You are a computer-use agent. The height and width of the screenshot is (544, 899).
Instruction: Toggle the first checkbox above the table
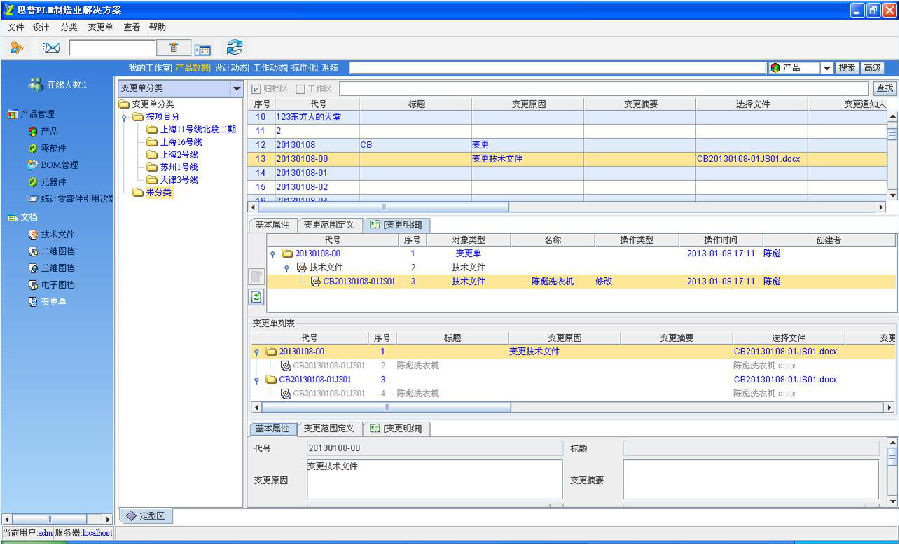tap(256, 89)
